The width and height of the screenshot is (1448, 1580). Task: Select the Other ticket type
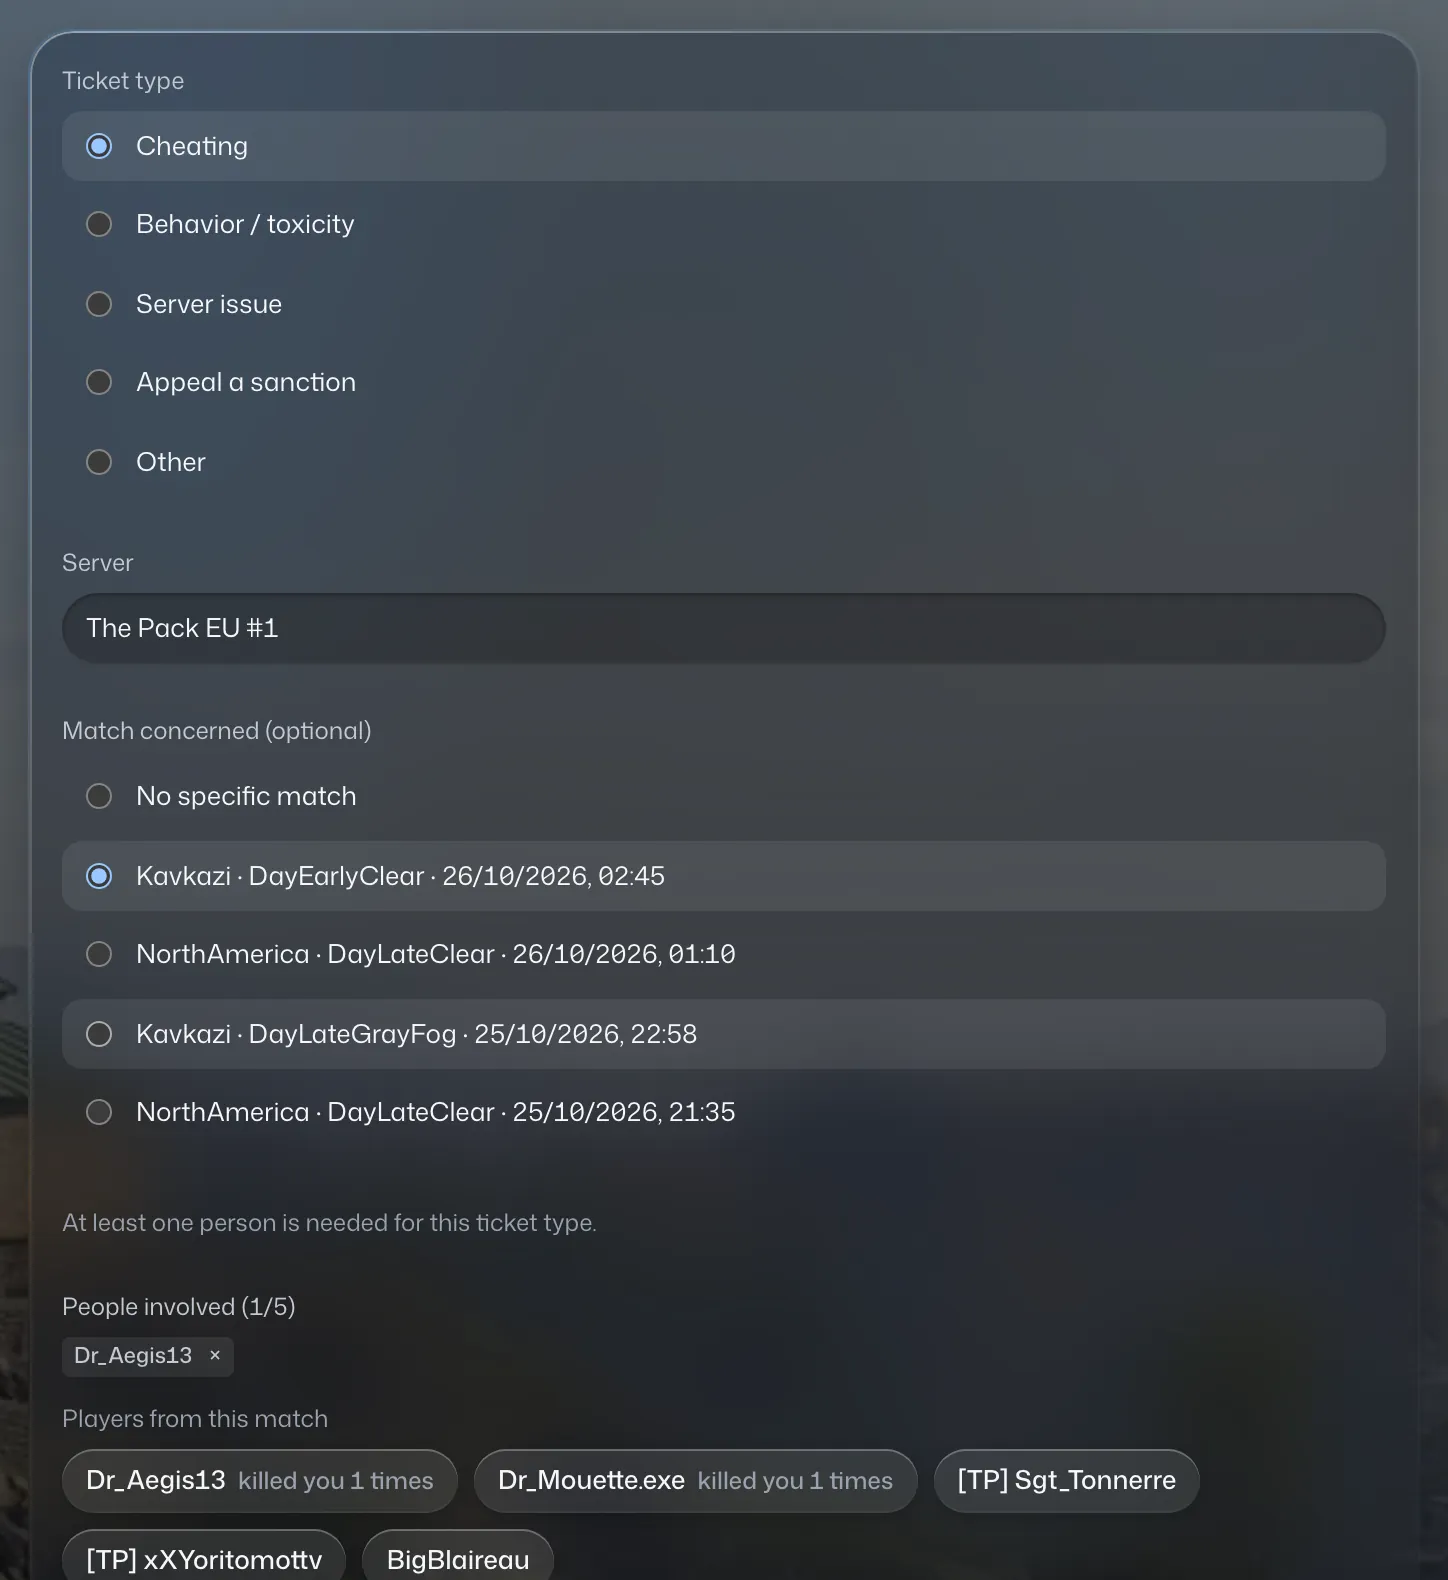click(x=723, y=462)
